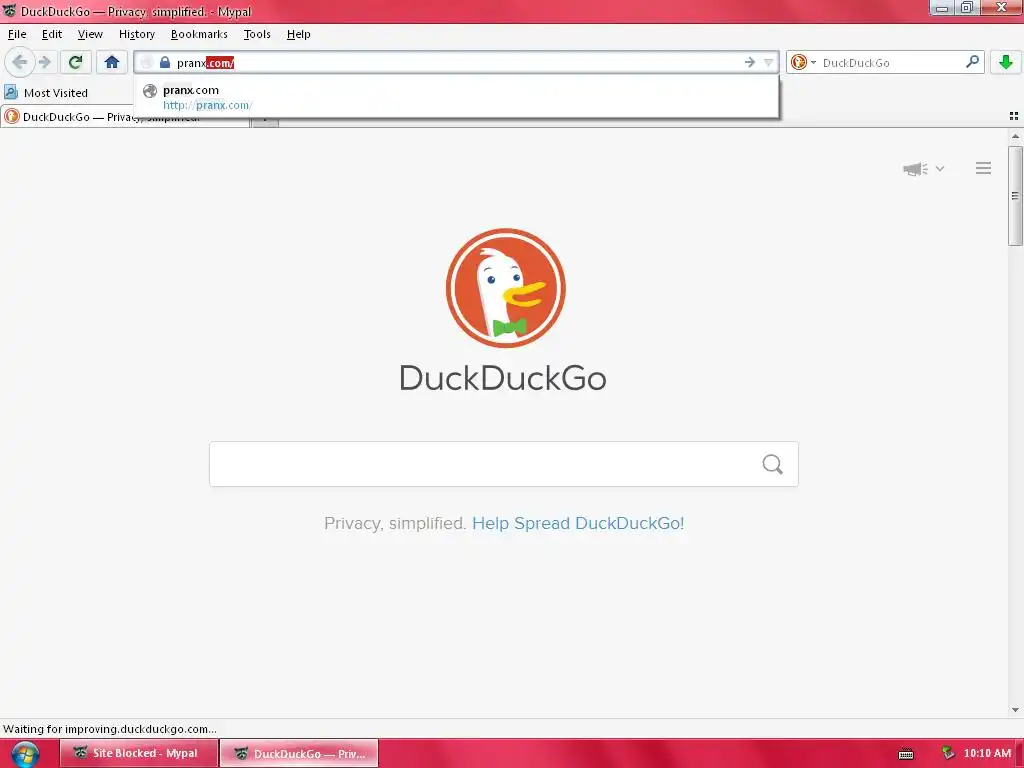Go back using the back arrow button
The height and width of the screenshot is (768, 1024).
pos(20,63)
